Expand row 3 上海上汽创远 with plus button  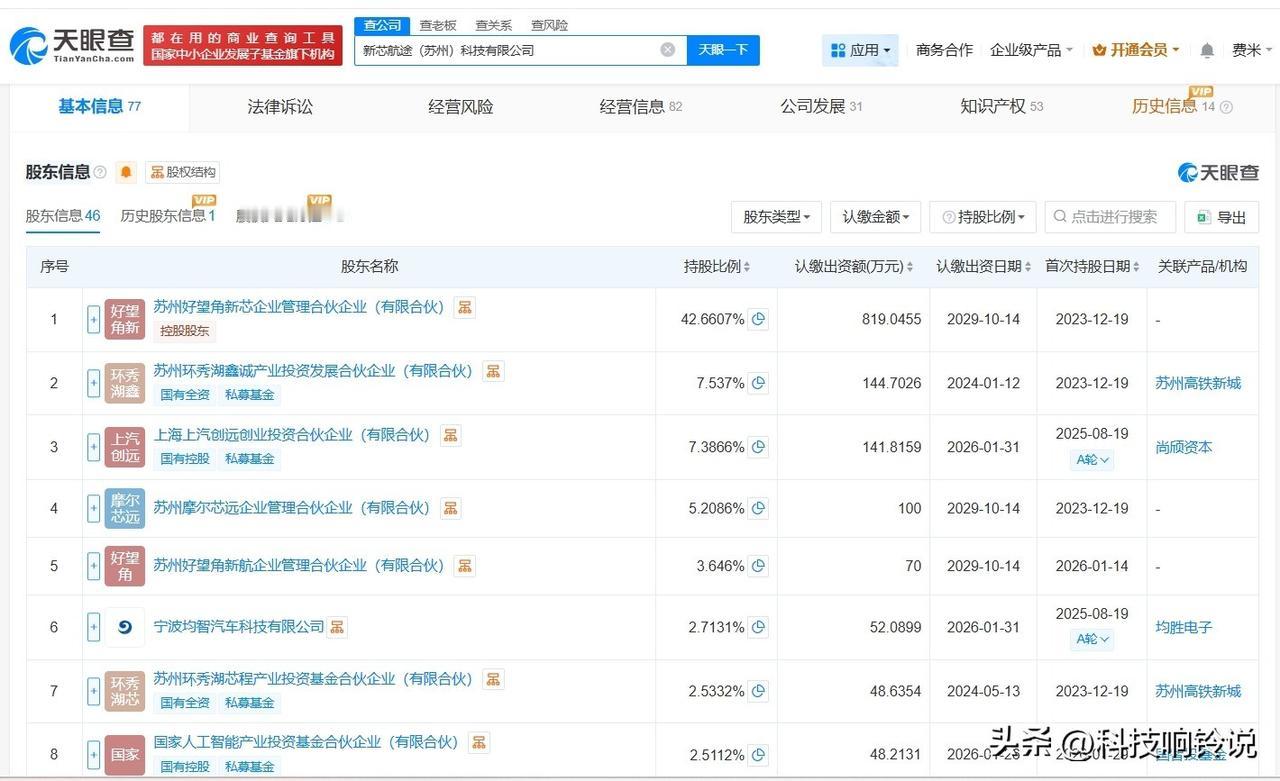click(x=94, y=447)
